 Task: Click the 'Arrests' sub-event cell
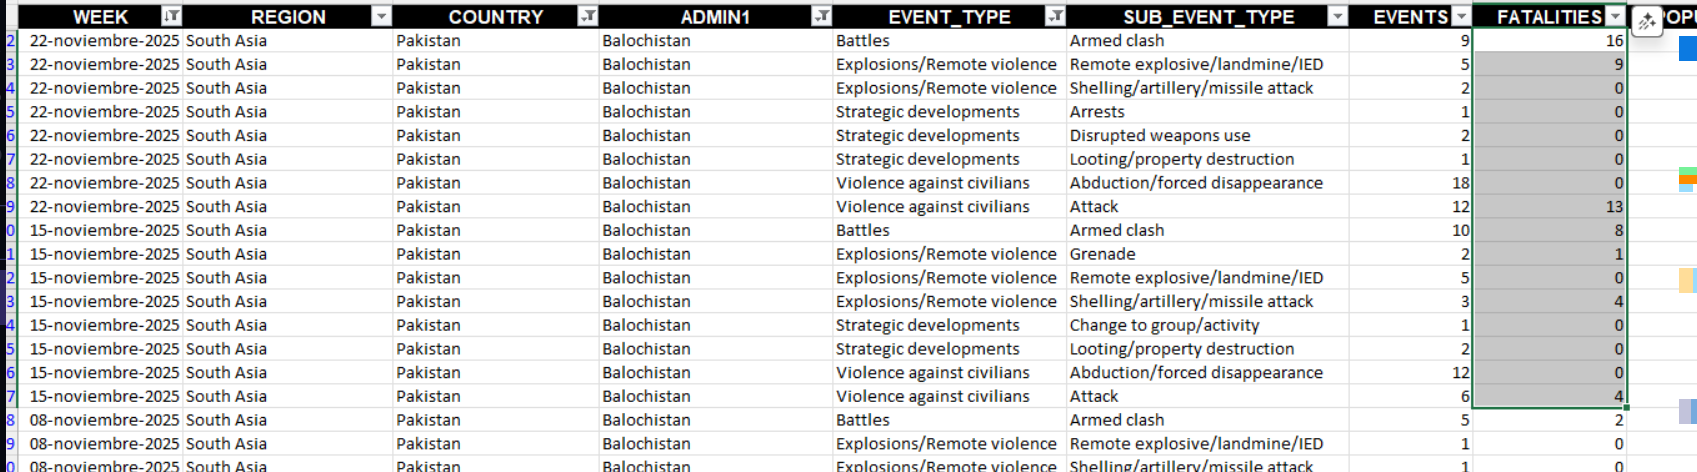1097,112
